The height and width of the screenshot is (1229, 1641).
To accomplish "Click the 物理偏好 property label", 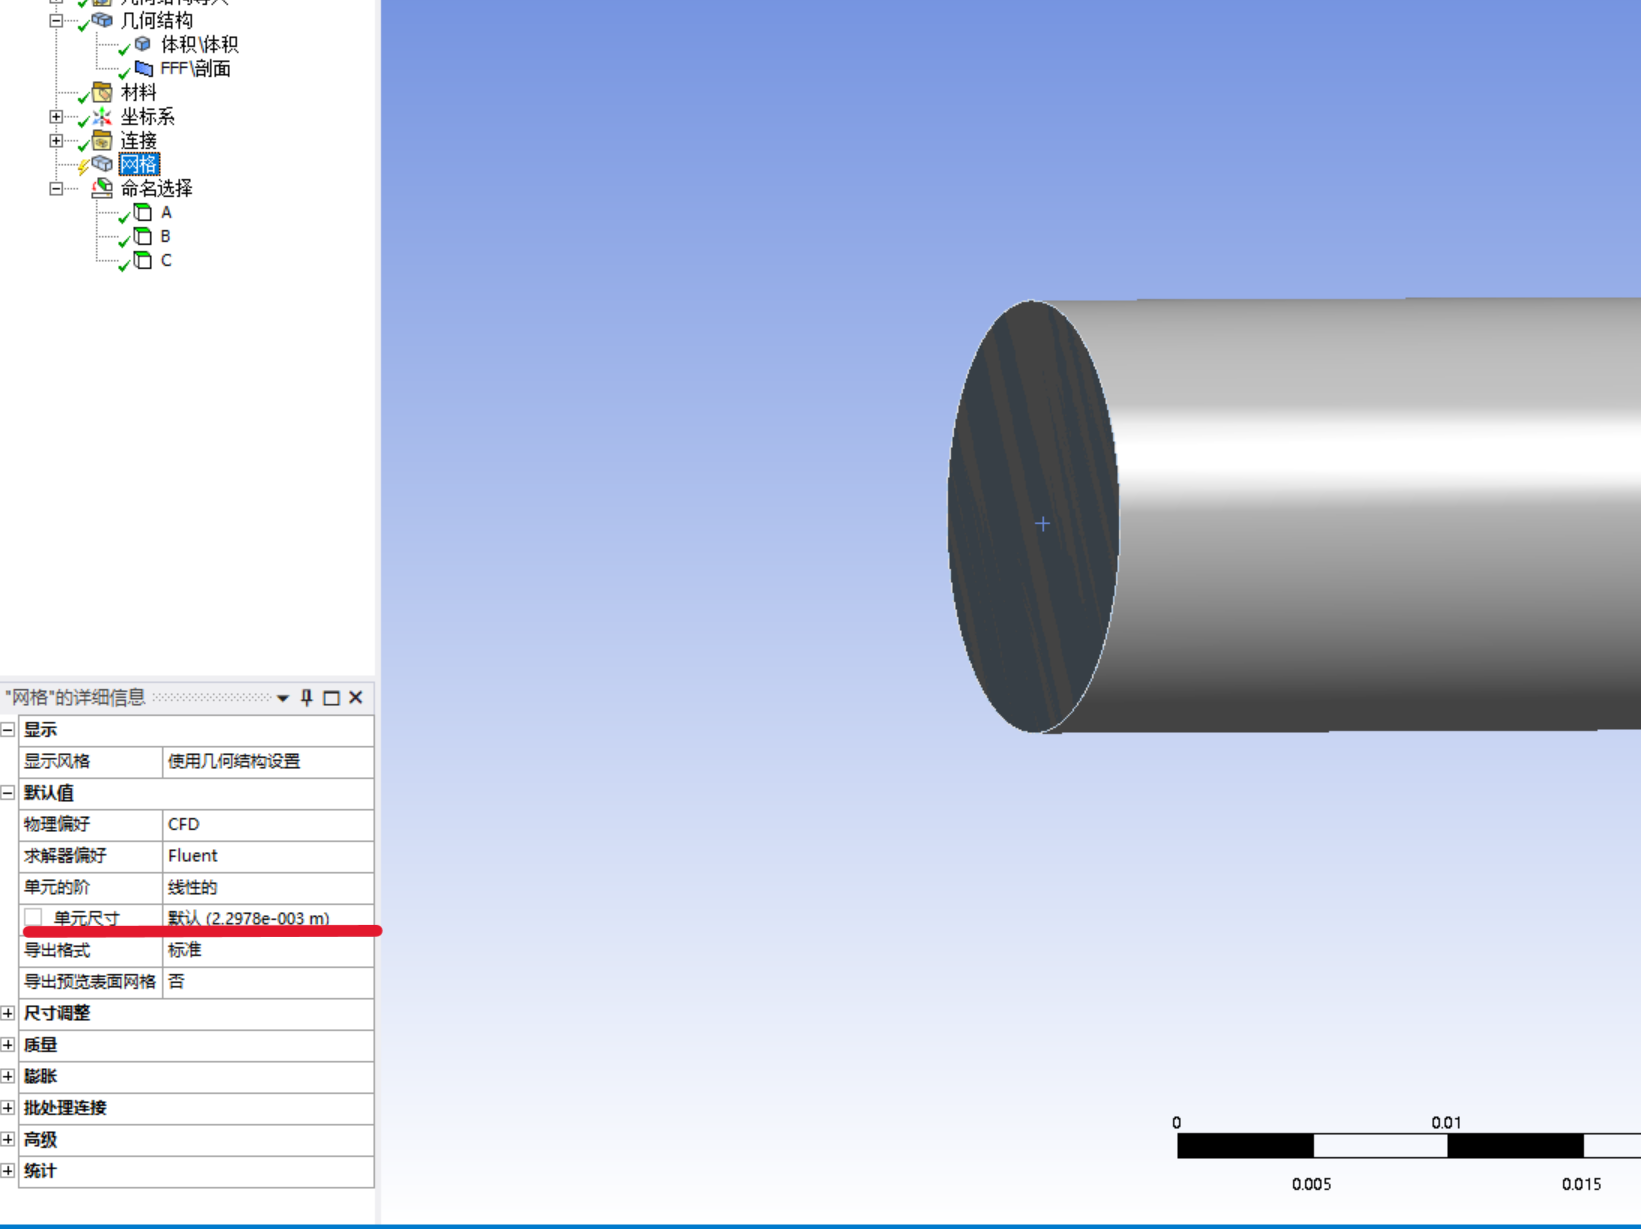I will 57,824.
